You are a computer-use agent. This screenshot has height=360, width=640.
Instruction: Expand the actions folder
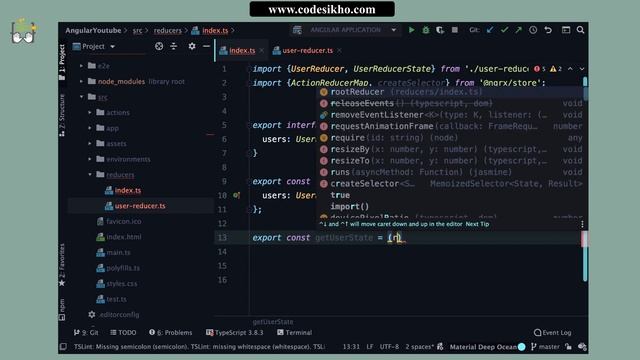90,112
